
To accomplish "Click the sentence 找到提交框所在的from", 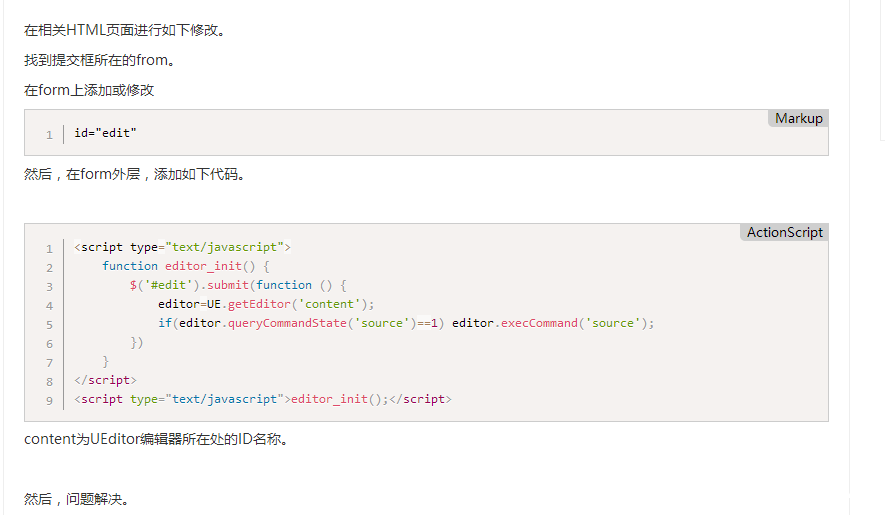I will [x=99, y=60].
